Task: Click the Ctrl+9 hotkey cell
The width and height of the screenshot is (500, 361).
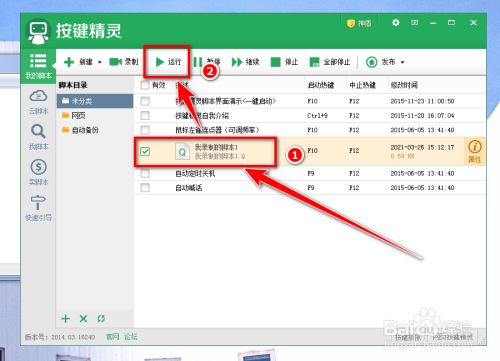Action: click(317, 116)
